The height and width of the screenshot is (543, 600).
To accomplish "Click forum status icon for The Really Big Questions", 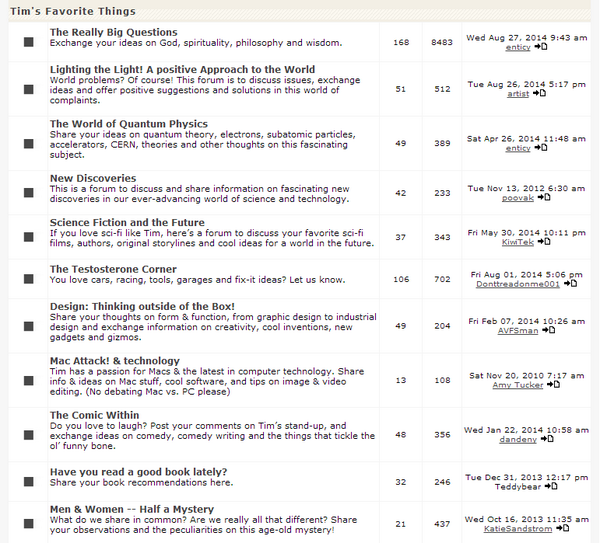I will [29, 42].
